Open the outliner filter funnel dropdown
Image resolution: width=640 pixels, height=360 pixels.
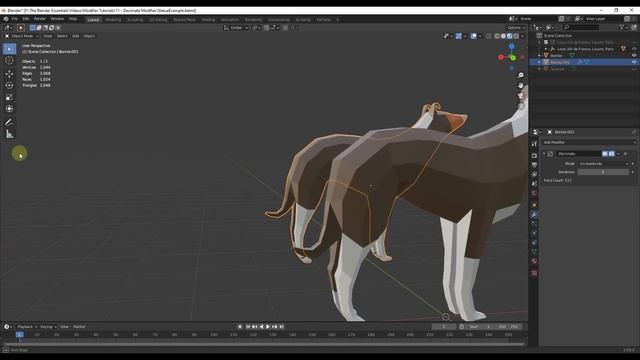click(x=623, y=27)
